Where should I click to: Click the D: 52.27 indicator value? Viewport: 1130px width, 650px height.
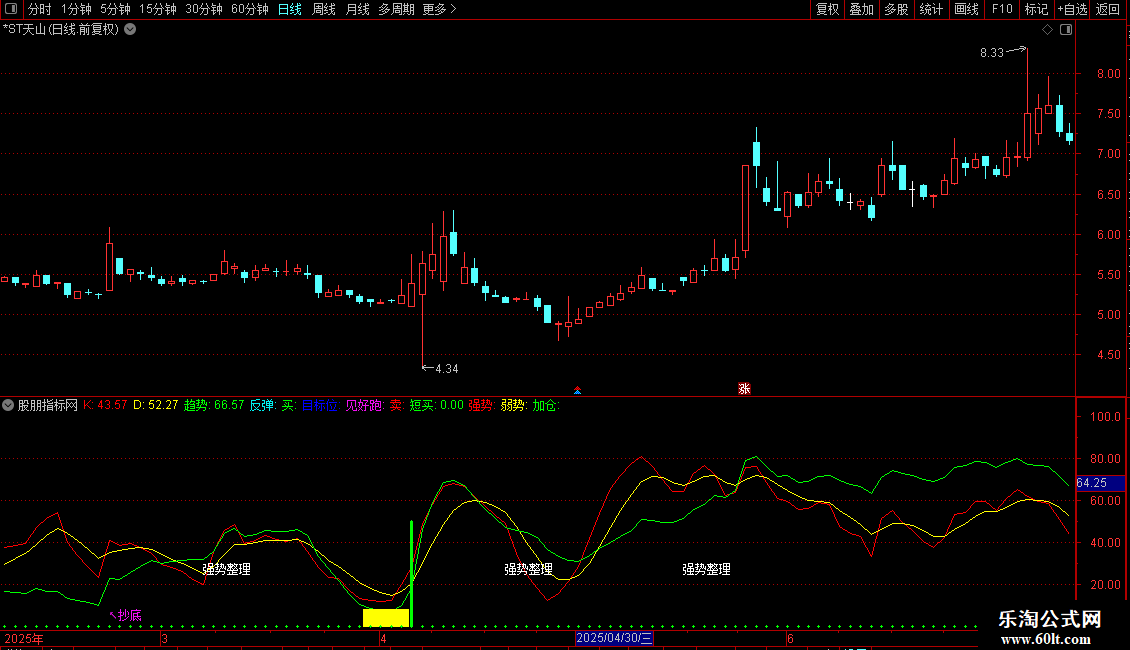tap(156, 405)
